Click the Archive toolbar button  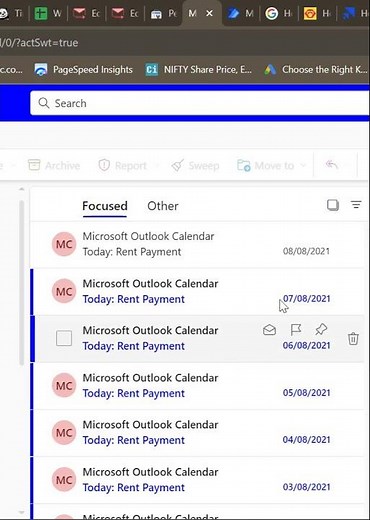(54, 165)
